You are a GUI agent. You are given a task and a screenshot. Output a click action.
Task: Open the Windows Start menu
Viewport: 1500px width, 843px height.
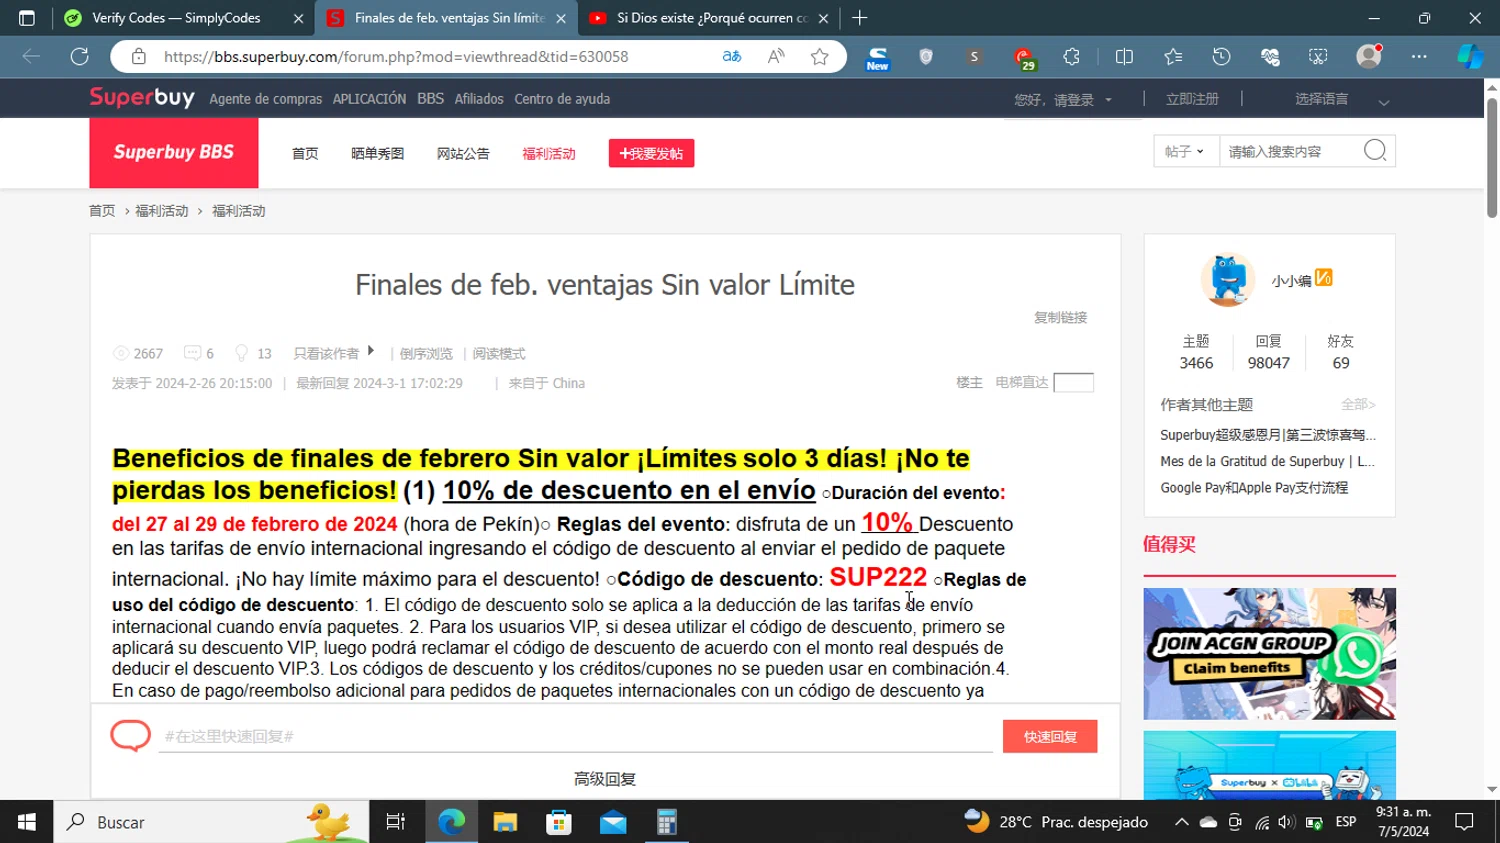(27, 822)
